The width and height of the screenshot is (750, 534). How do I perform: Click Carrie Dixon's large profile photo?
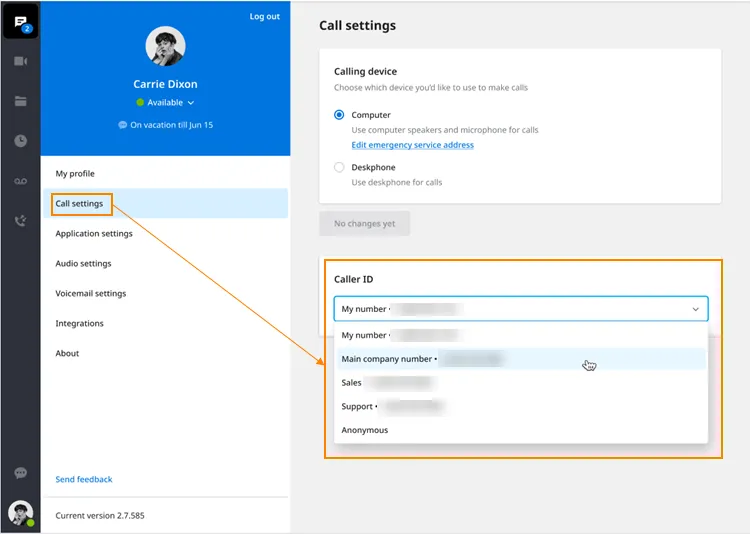click(x=165, y=46)
